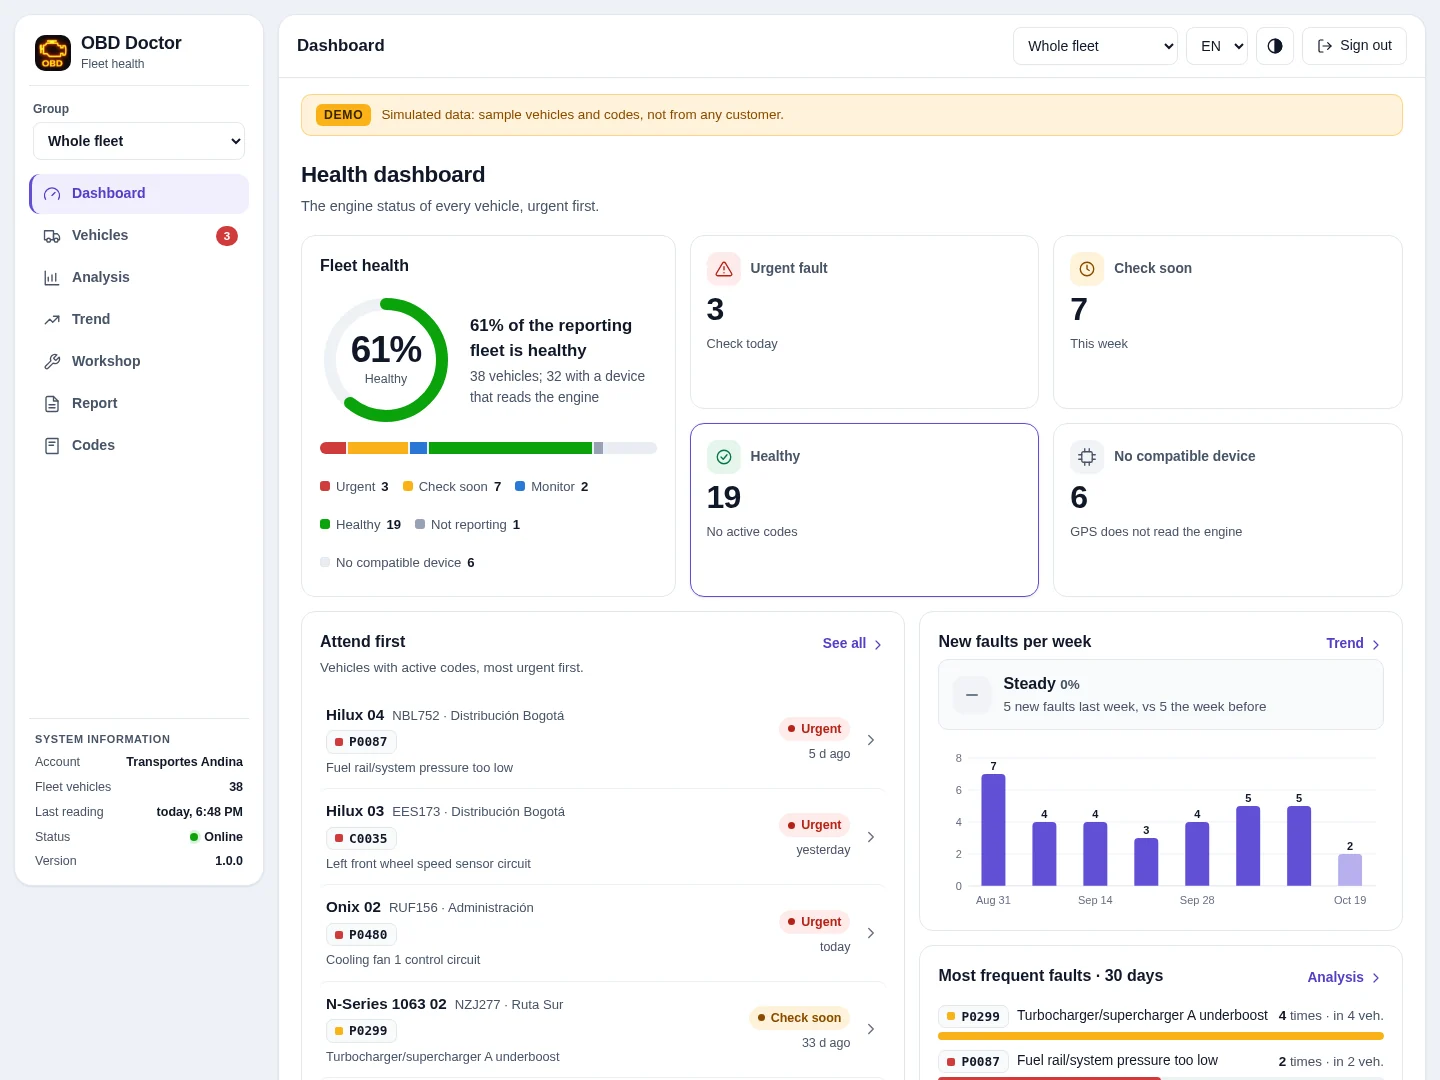This screenshot has width=1440, height=1080.
Task: Go to the Vehicles menu item
Action: (x=139, y=236)
